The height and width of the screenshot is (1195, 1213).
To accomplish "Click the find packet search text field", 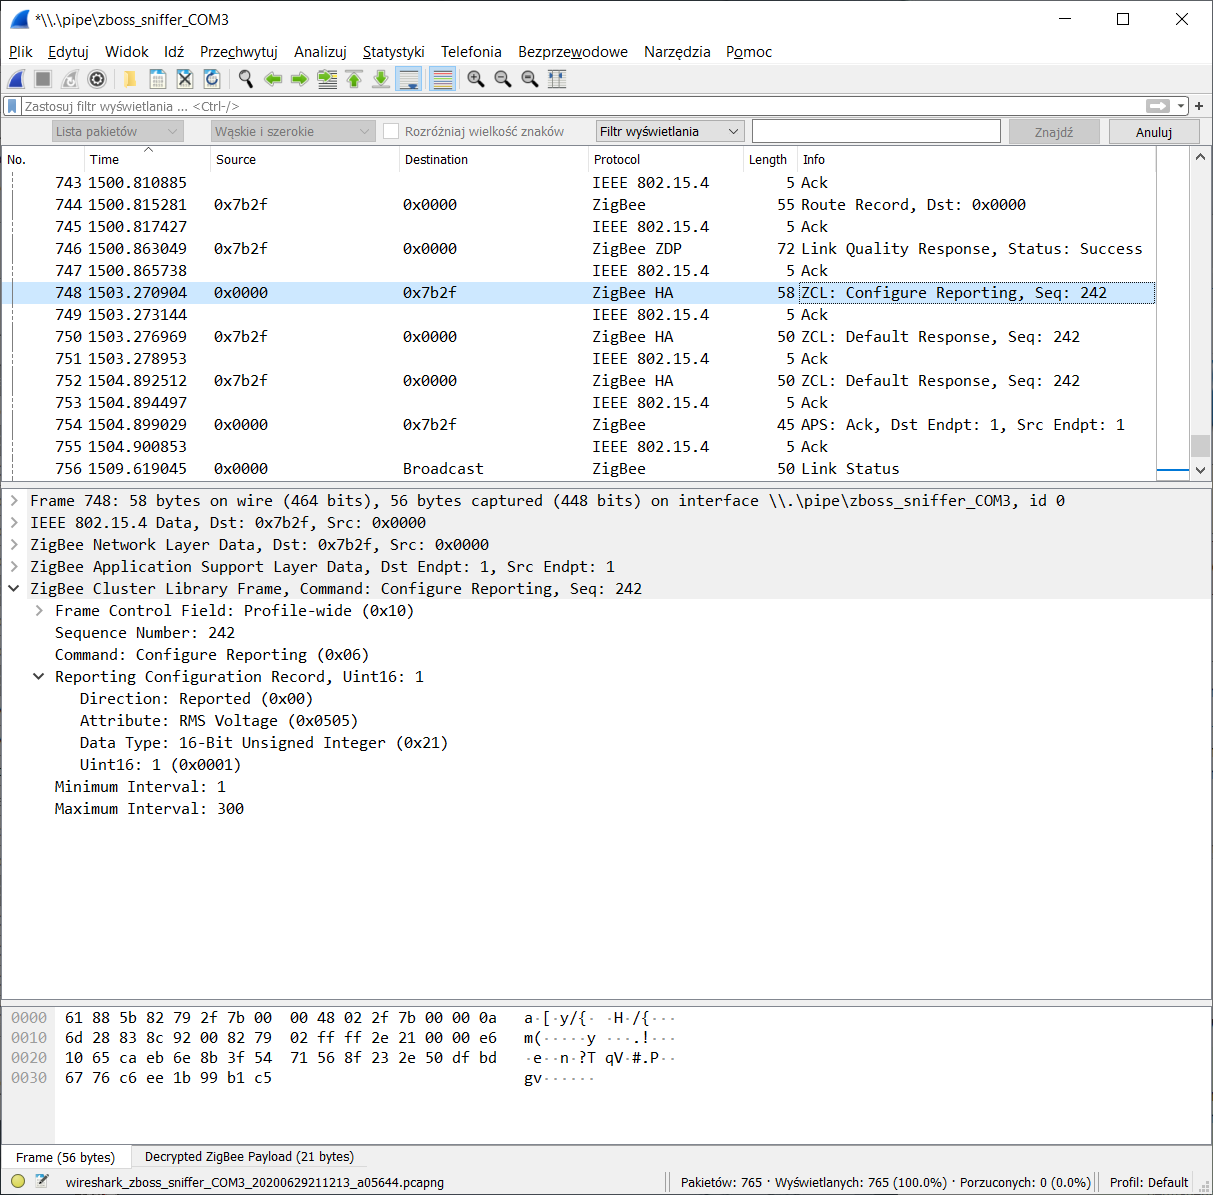I will (876, 131).
